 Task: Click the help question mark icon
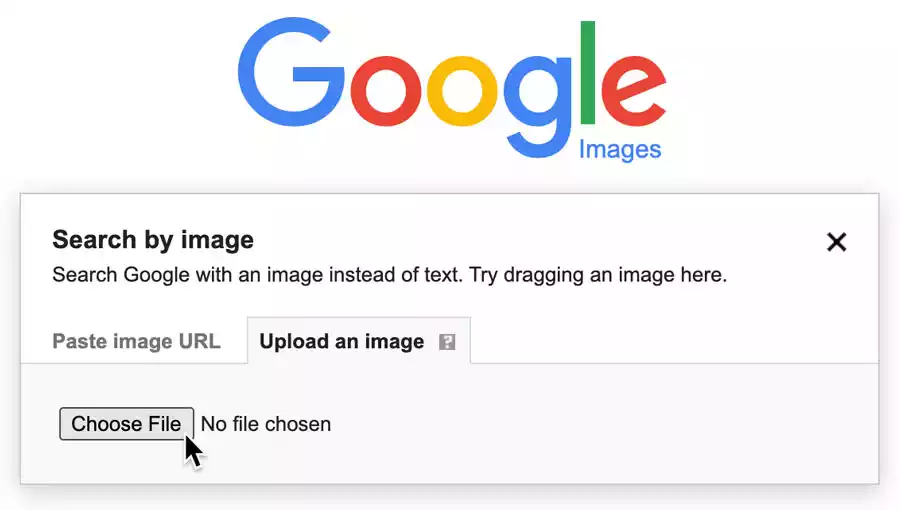(x=447, y=342)
